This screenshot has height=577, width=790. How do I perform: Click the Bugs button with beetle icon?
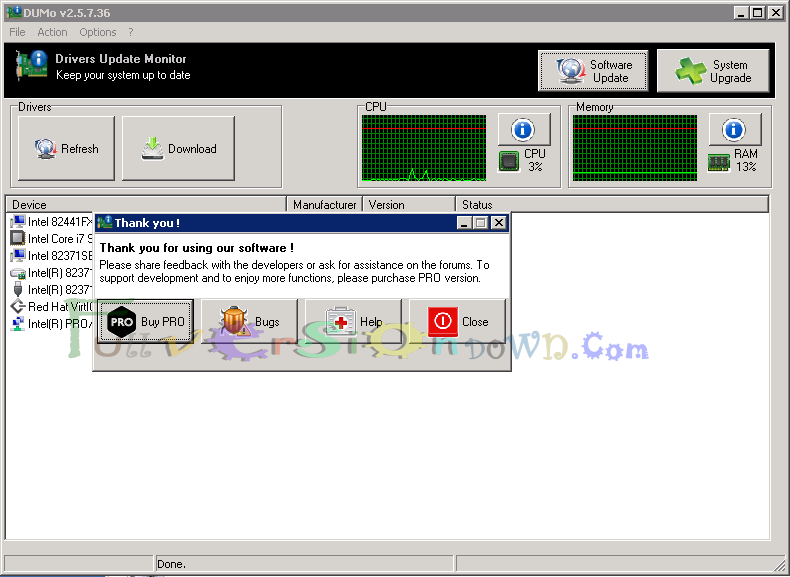coord(249,322)
